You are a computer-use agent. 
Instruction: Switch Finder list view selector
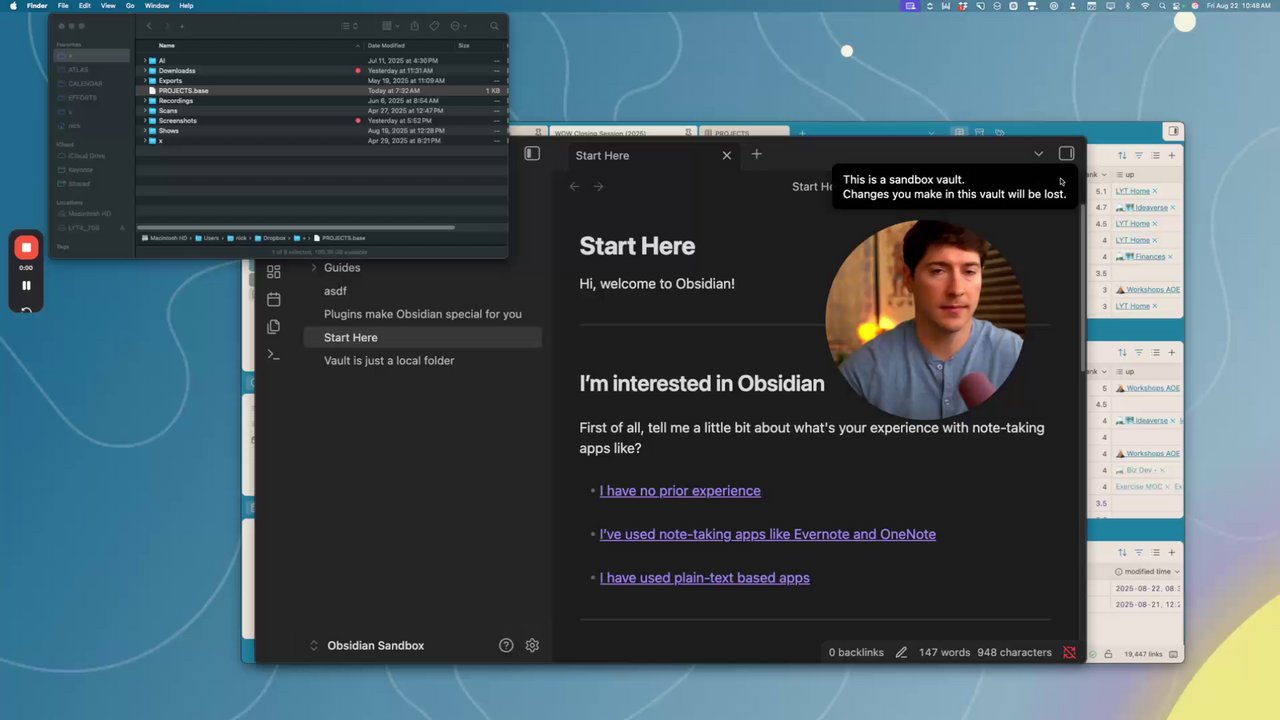click(x=349, y=26)
